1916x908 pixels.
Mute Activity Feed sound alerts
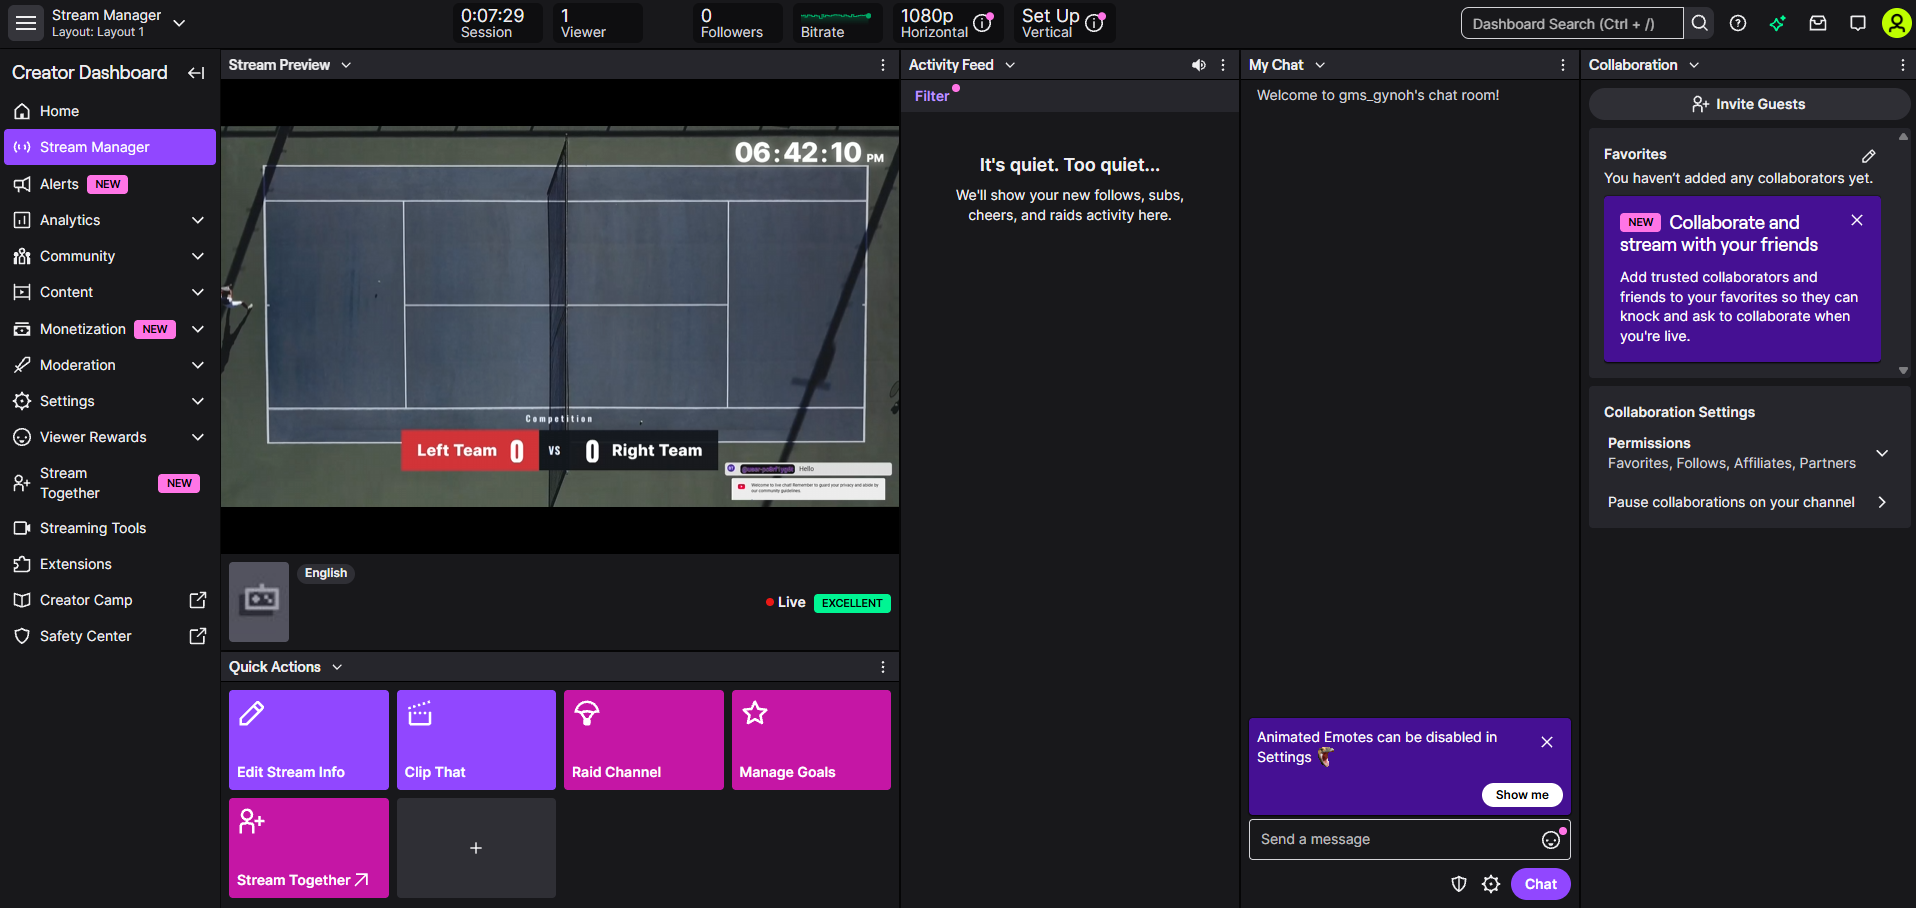(1198, 65)
